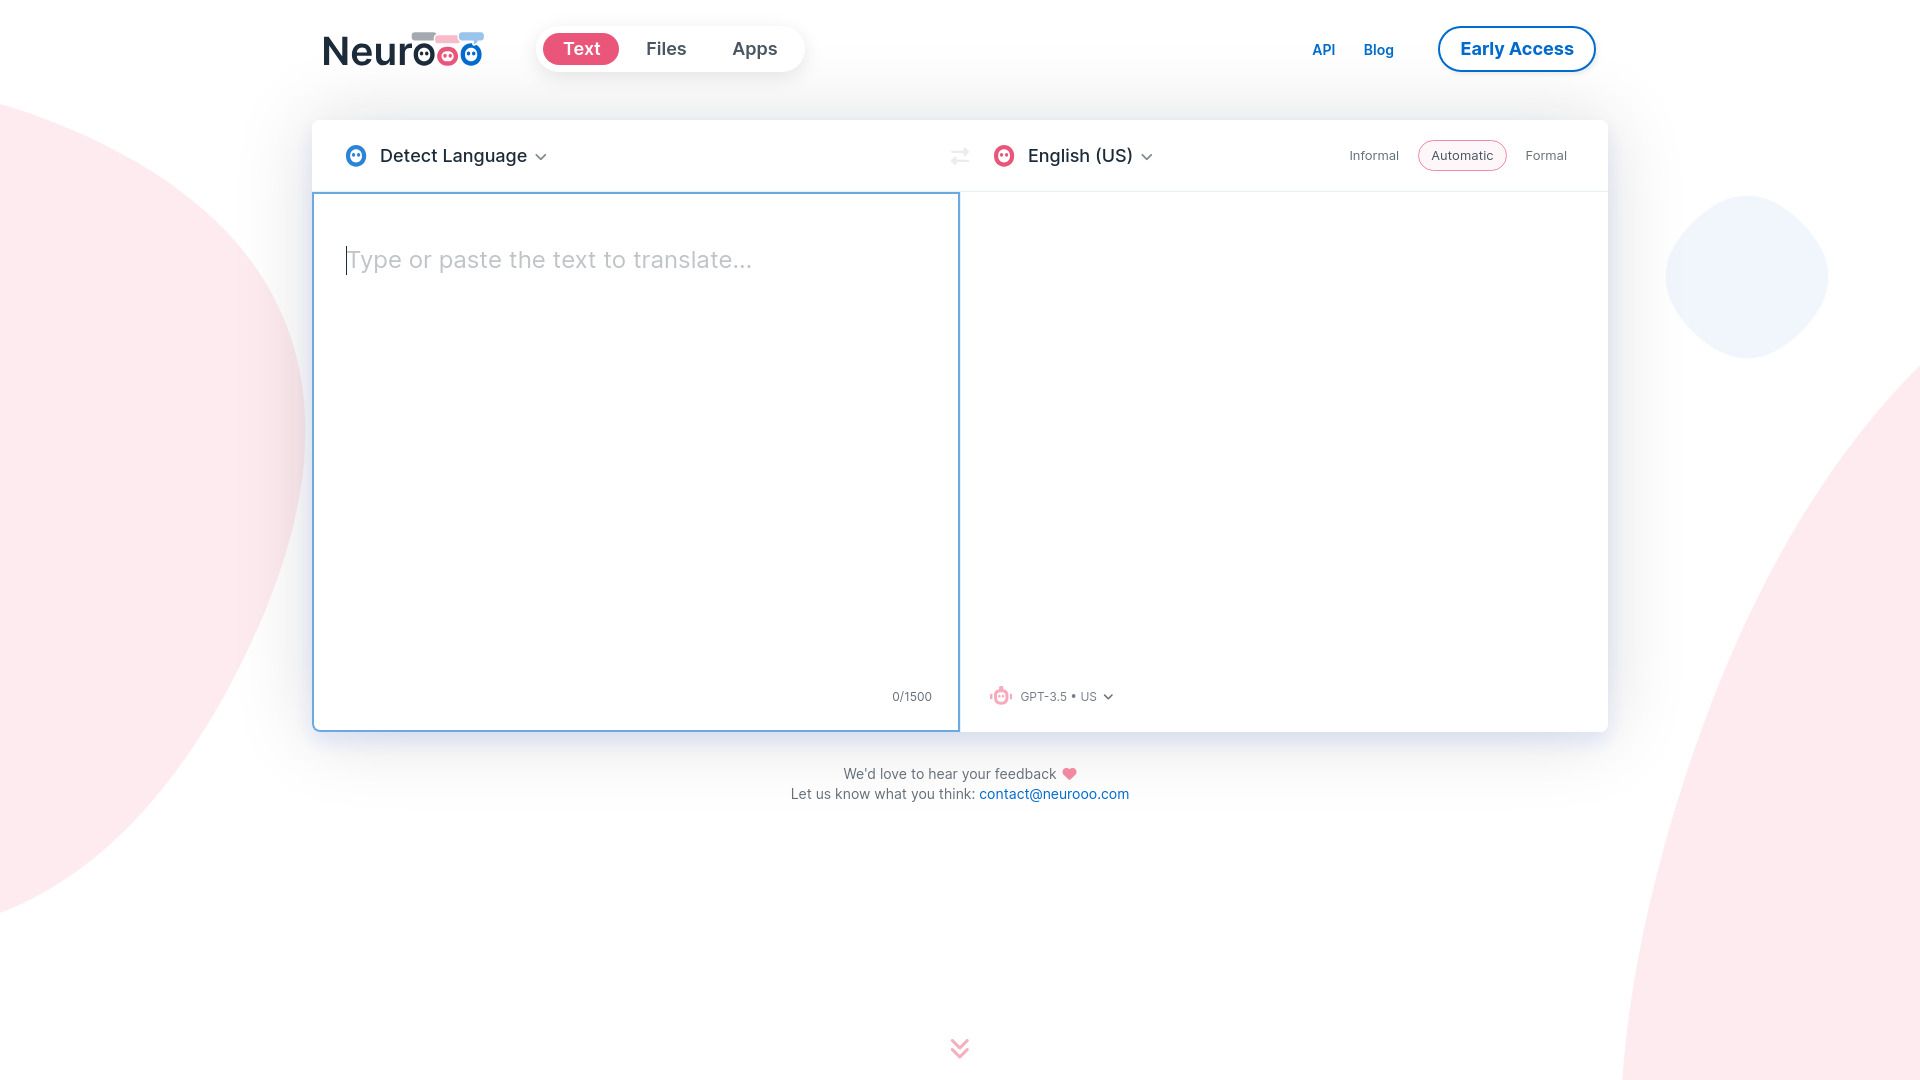
Task: Select the Formal tone option
Action: 1546,156
